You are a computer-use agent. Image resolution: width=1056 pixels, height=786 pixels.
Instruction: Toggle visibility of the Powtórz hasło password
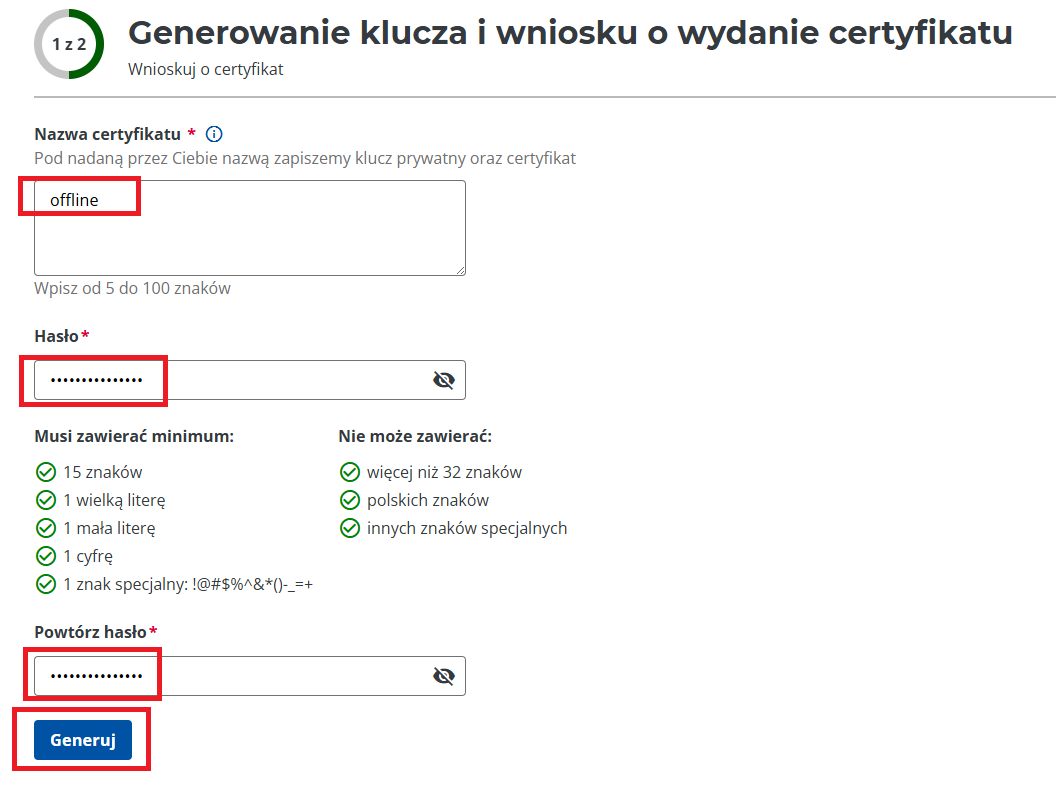(x=444, y=676)
